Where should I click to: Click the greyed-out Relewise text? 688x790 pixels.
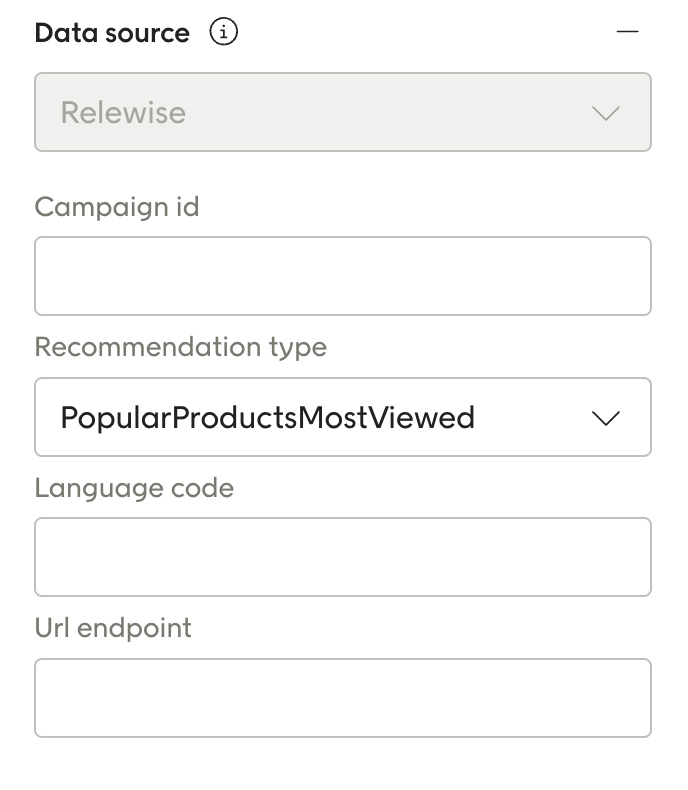tap(123, 112)
